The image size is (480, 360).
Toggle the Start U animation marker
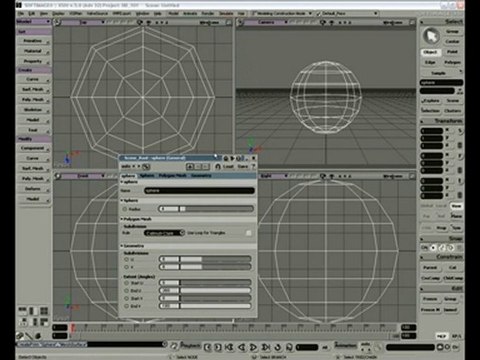(x=126, y=283)
